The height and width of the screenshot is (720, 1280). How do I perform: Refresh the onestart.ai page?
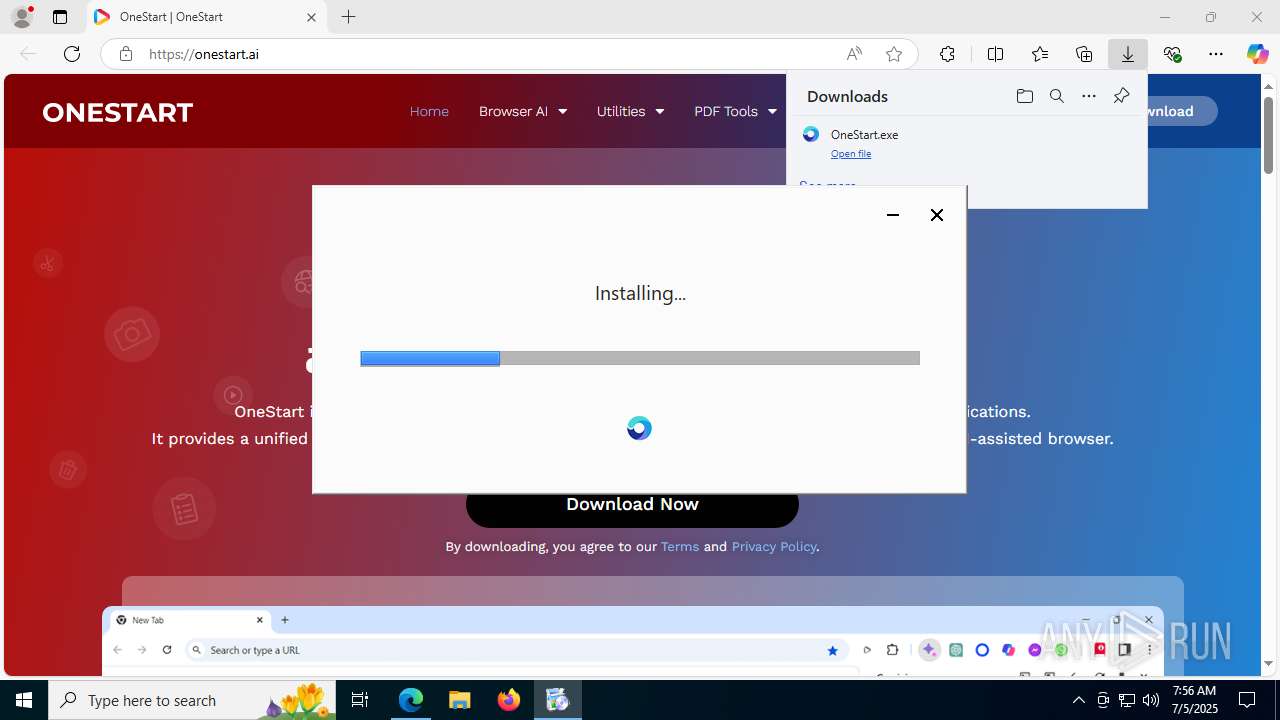(x=72, y=54)
